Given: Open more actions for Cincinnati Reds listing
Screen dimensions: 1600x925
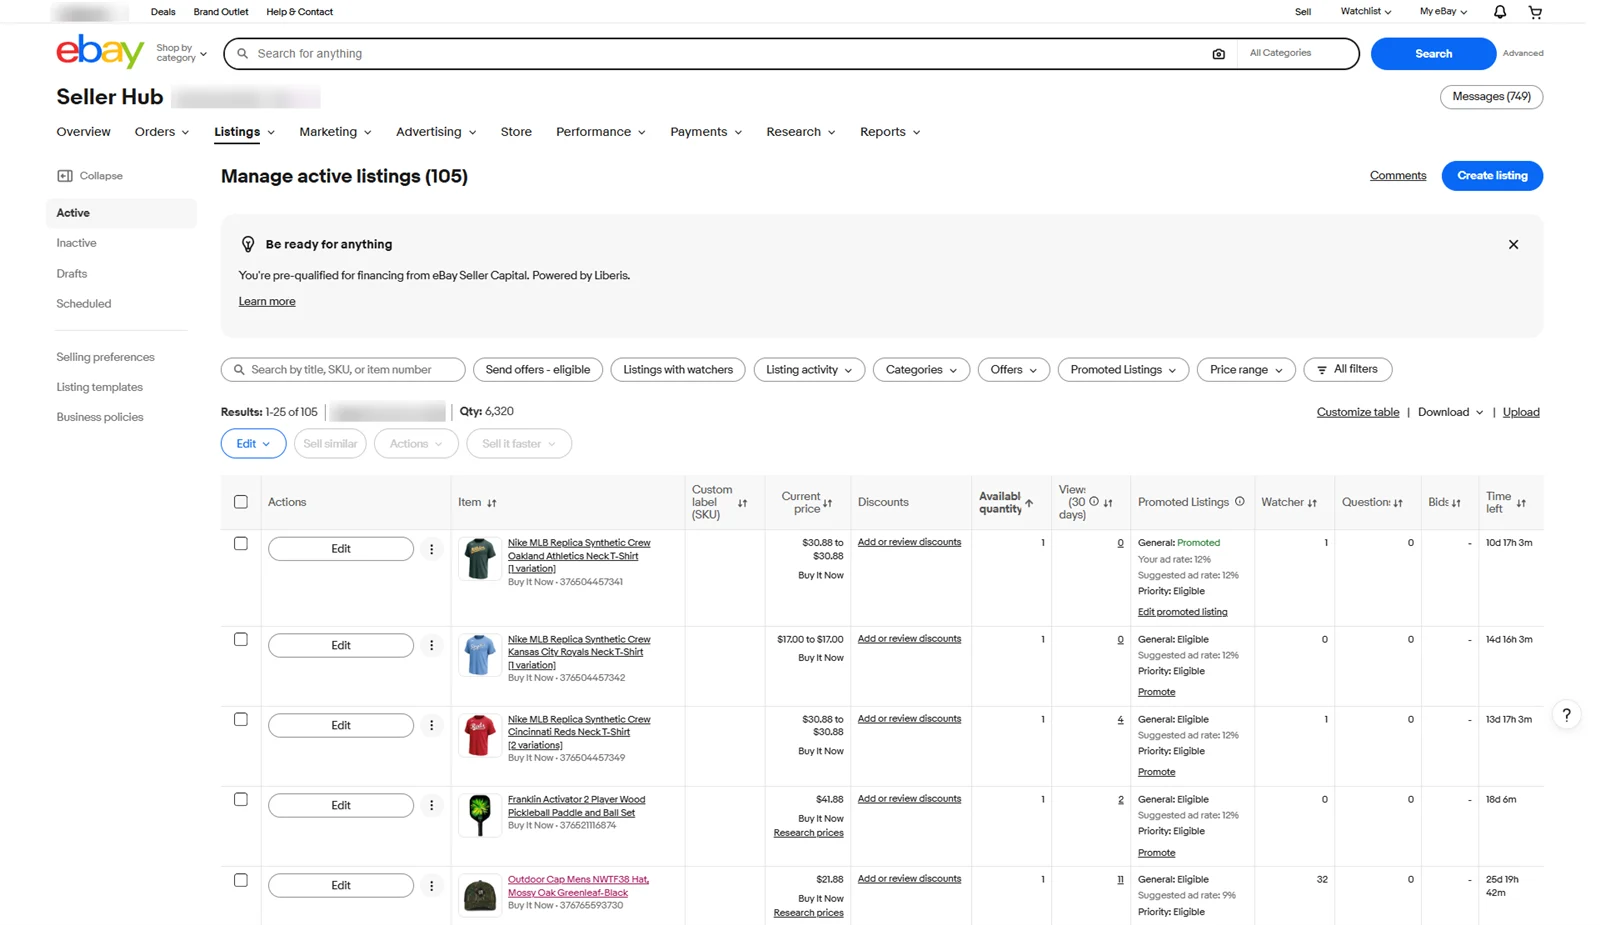Looking at the screenshot, I should 432,725.
